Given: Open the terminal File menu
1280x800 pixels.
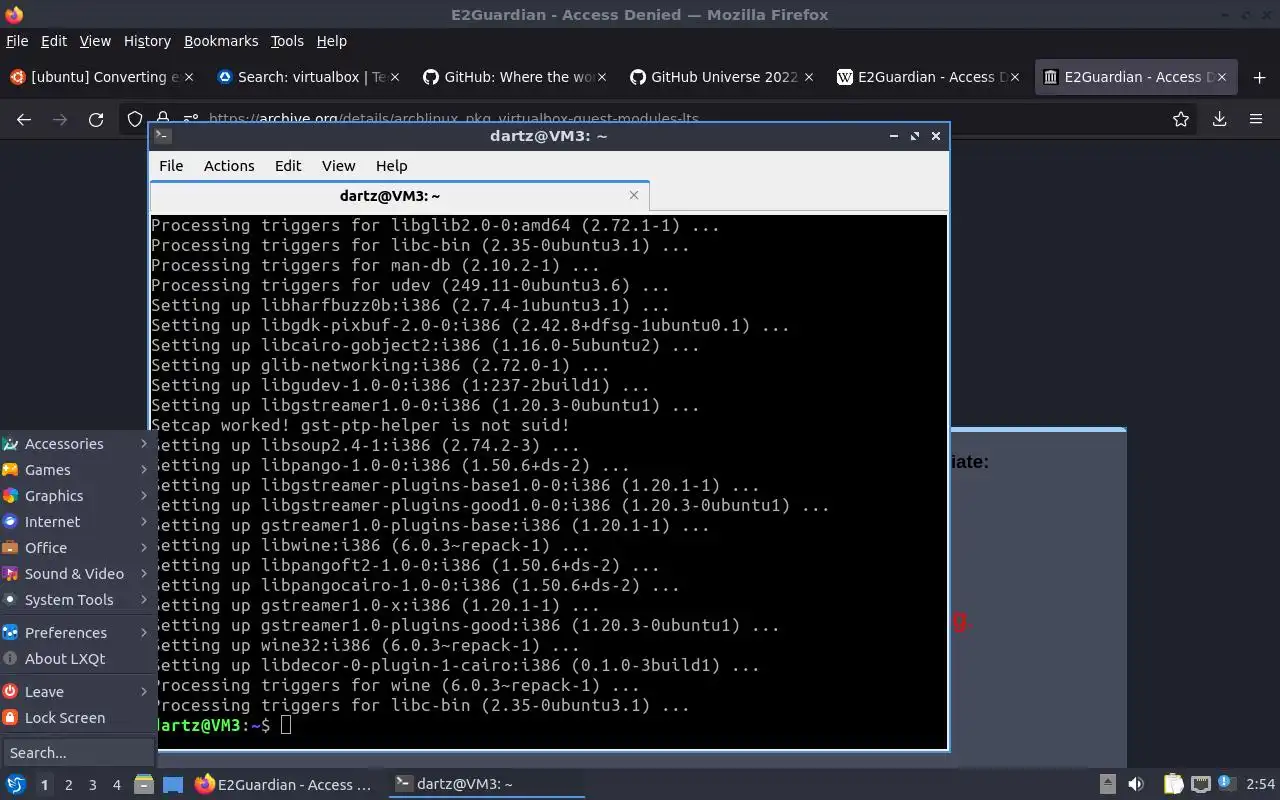Looking at the screenshot, I should coord(171,166).
